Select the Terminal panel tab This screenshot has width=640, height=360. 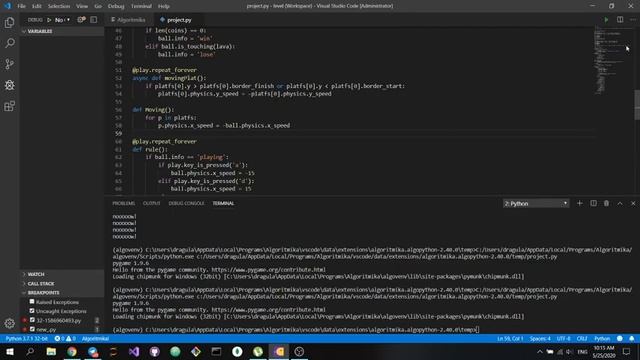[223, 203]
